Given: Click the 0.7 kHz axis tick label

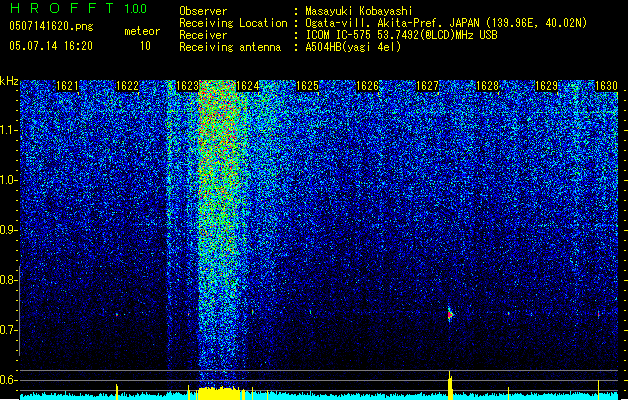Looking at the screenshot, I should pos(7,330).
